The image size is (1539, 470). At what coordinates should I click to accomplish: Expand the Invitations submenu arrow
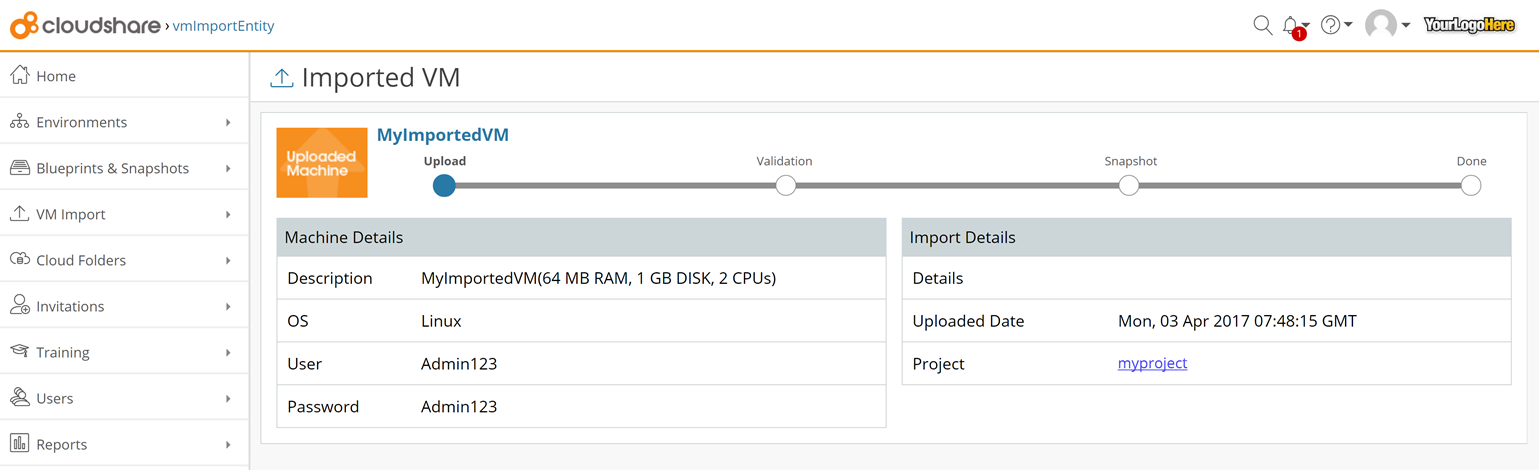(x=228, y=306)
